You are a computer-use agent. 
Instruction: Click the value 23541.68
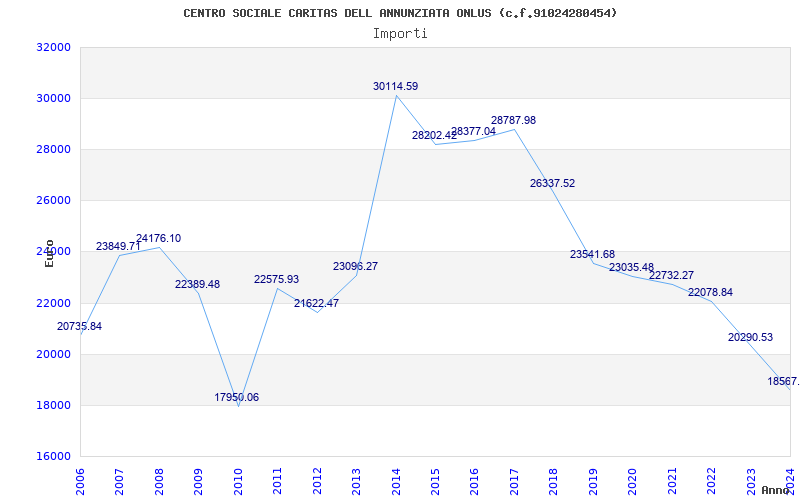[x=592, y=254]
